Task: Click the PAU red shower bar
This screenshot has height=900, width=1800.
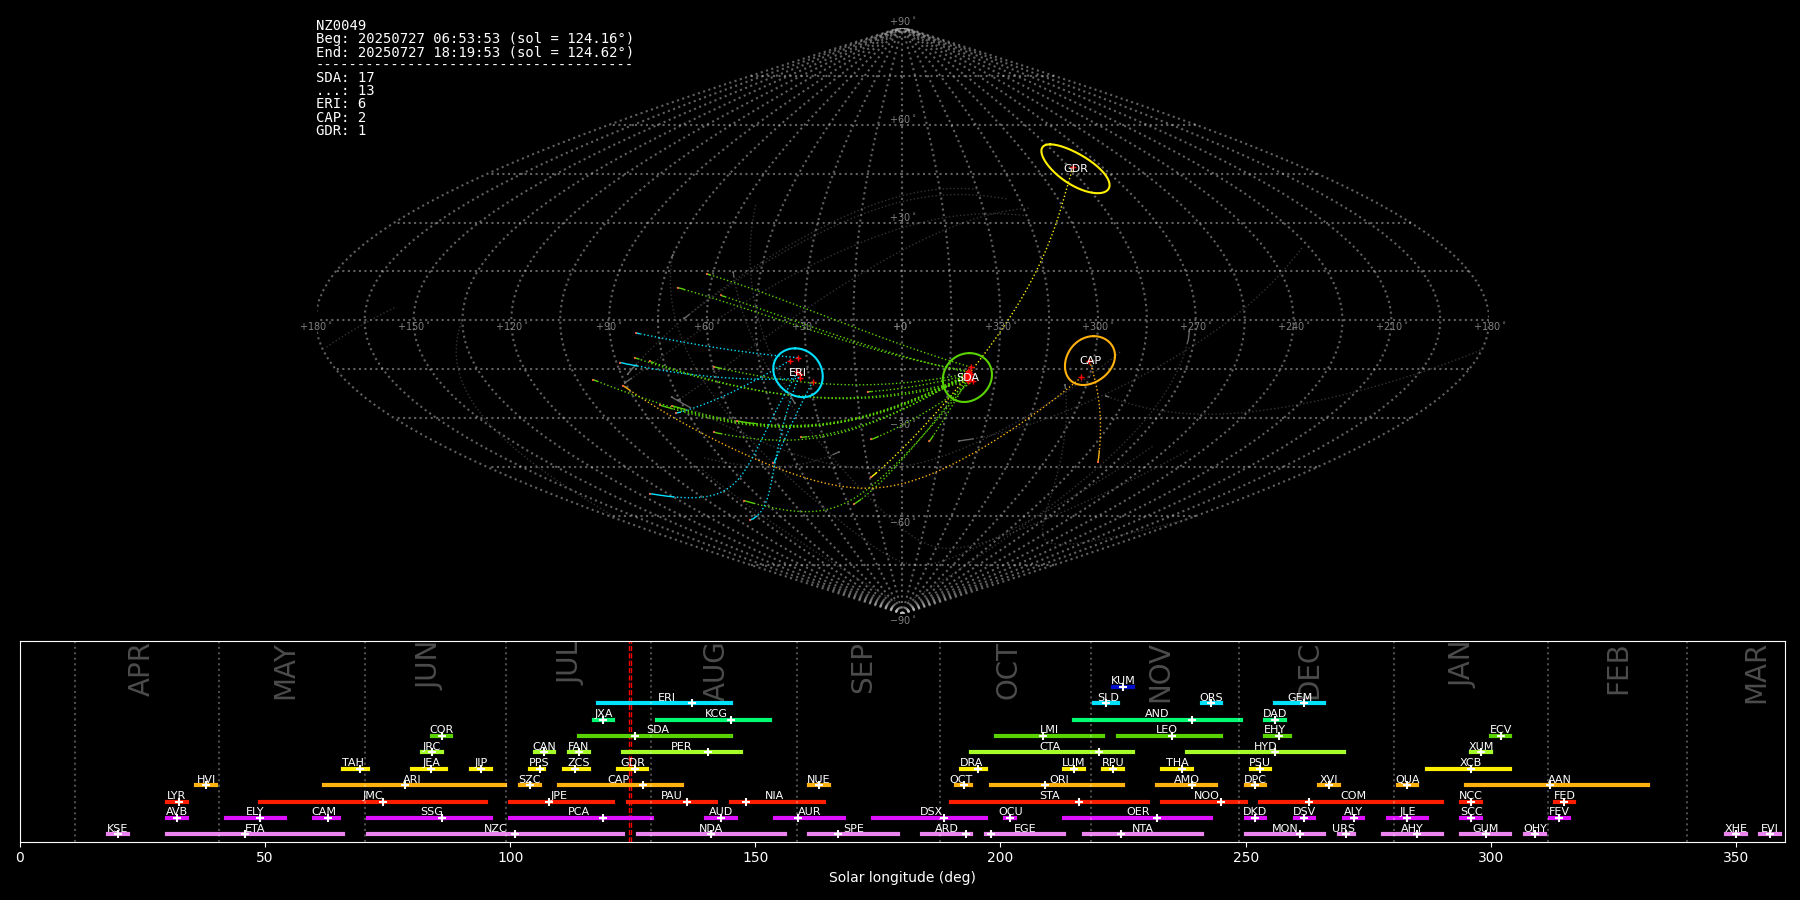Action: pos(672,802)
